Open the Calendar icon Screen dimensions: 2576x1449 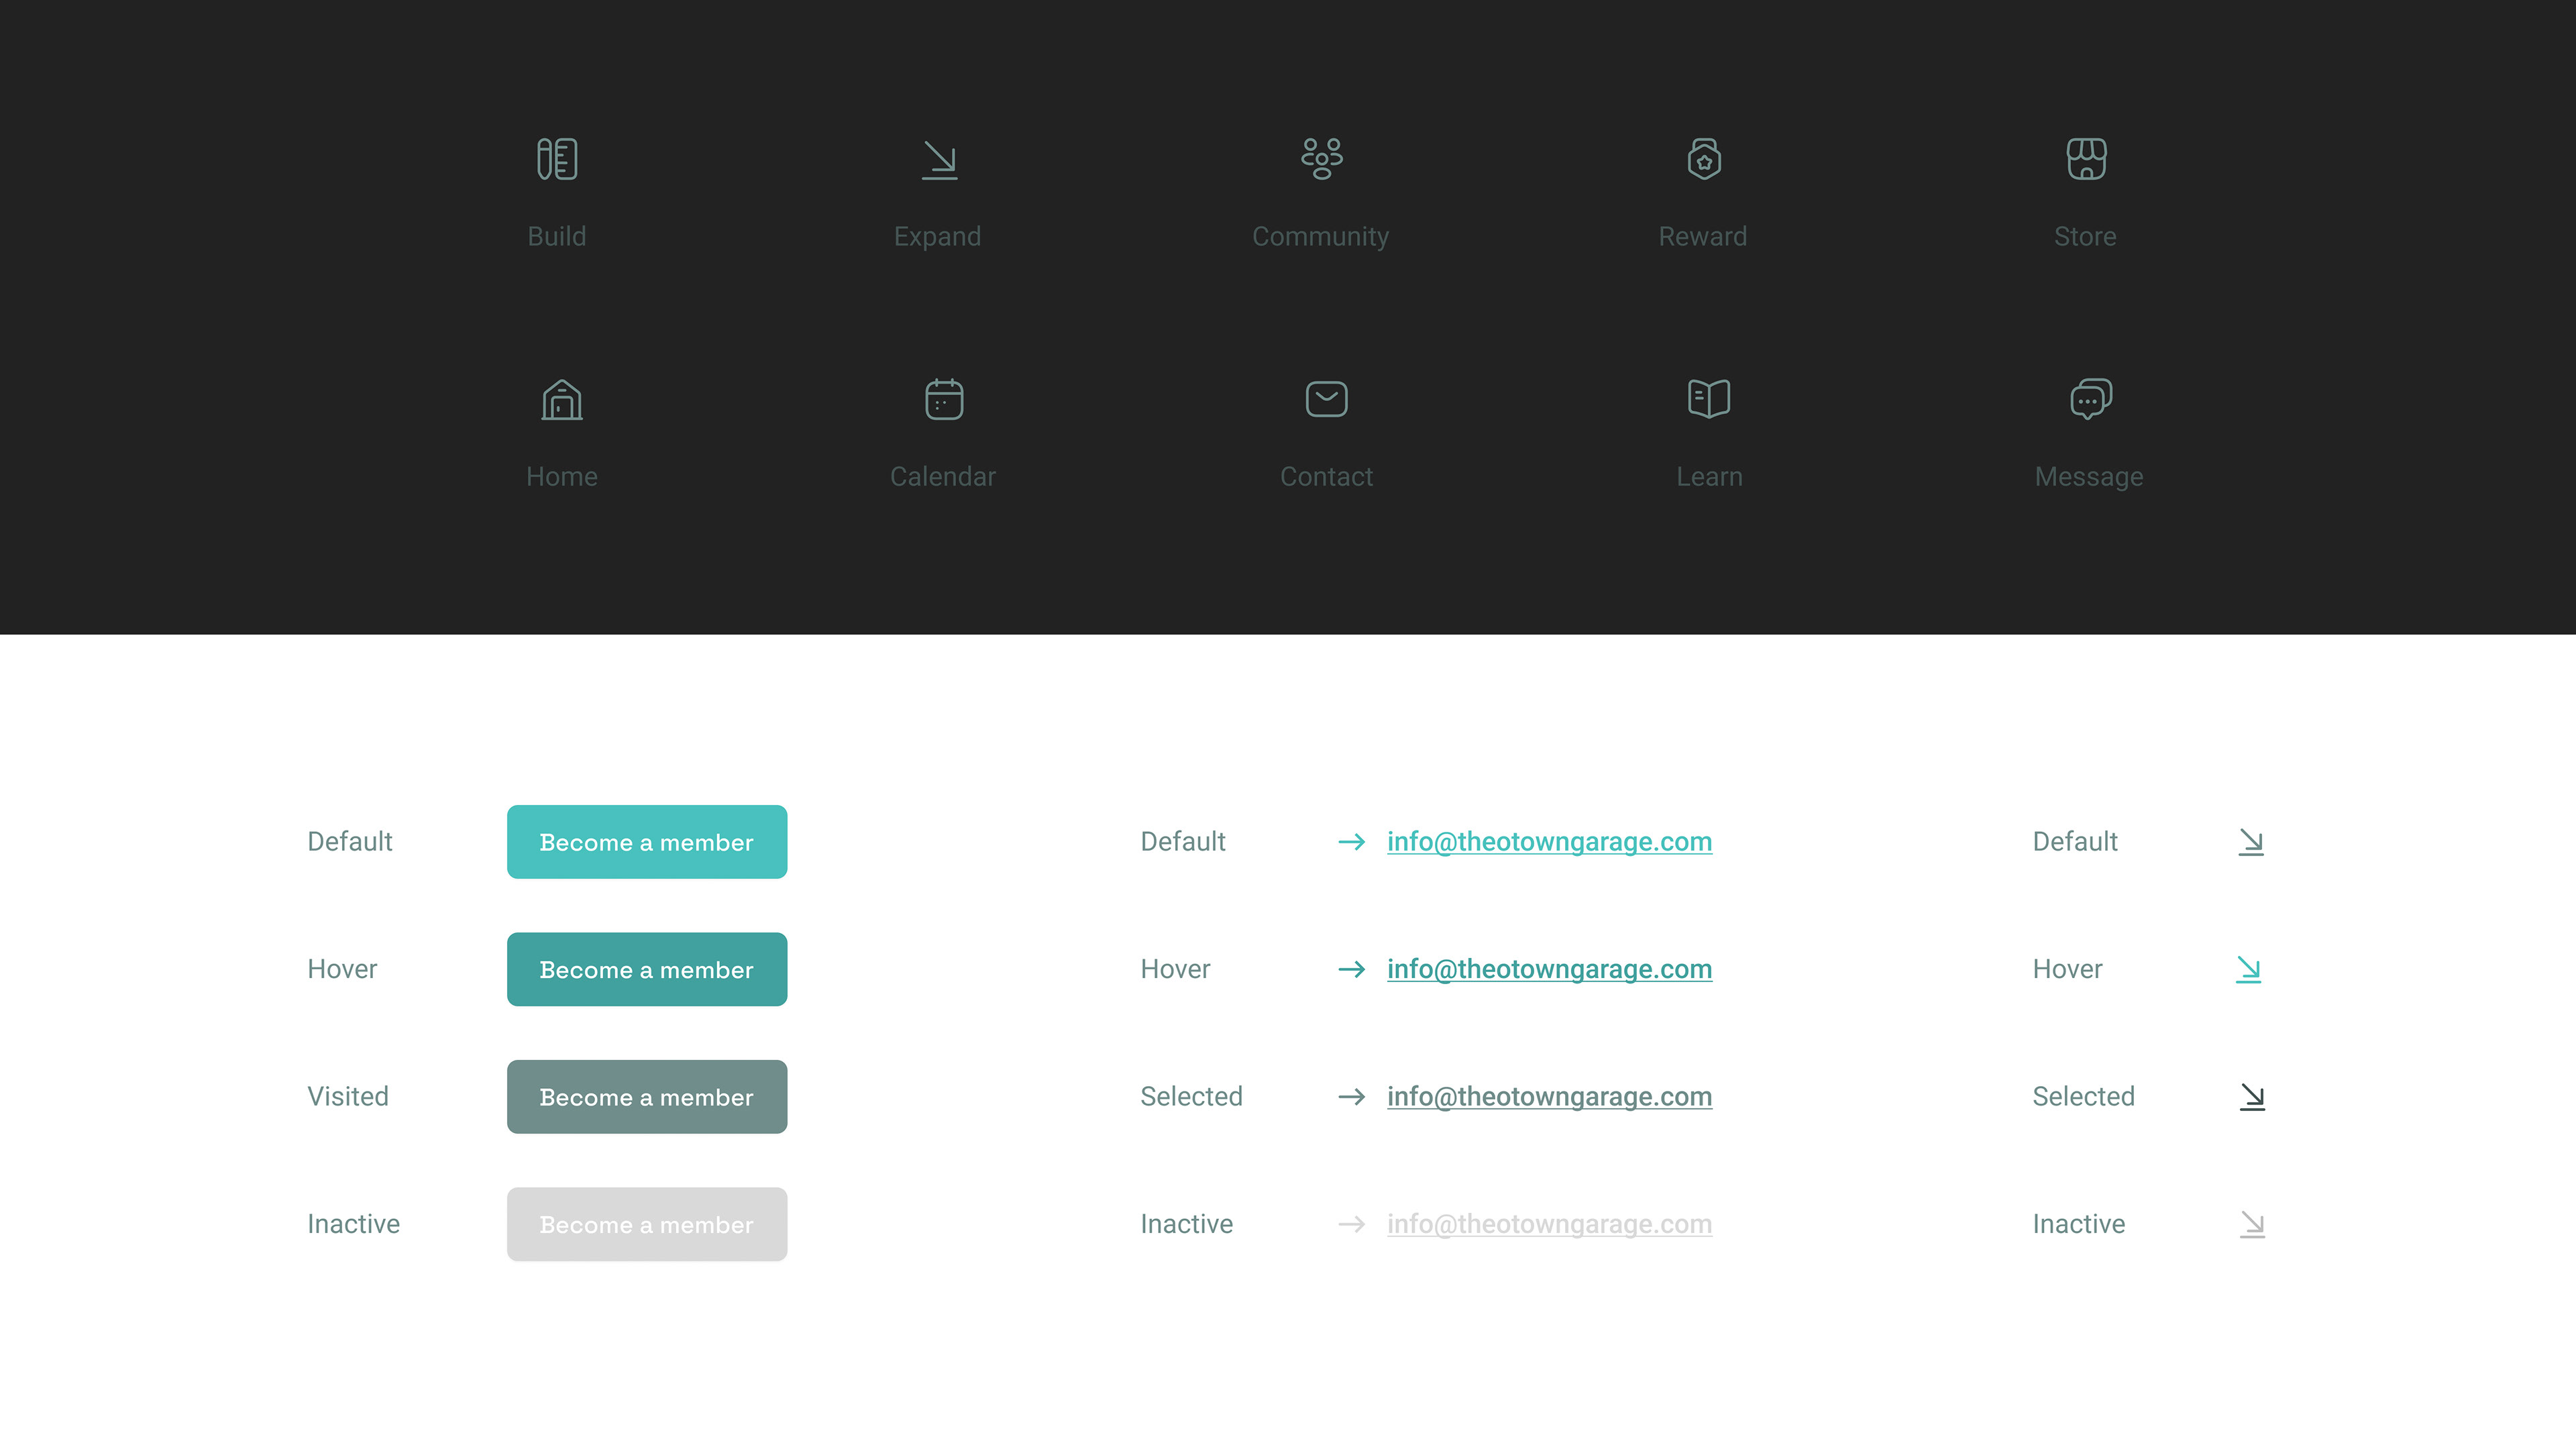tap(944, 400)
